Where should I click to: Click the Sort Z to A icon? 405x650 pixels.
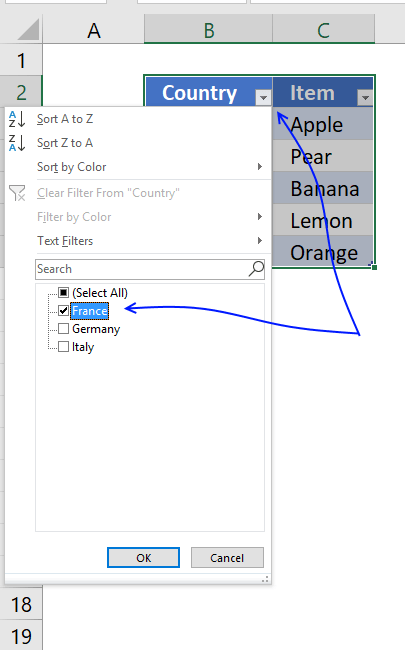coord(17,143)
